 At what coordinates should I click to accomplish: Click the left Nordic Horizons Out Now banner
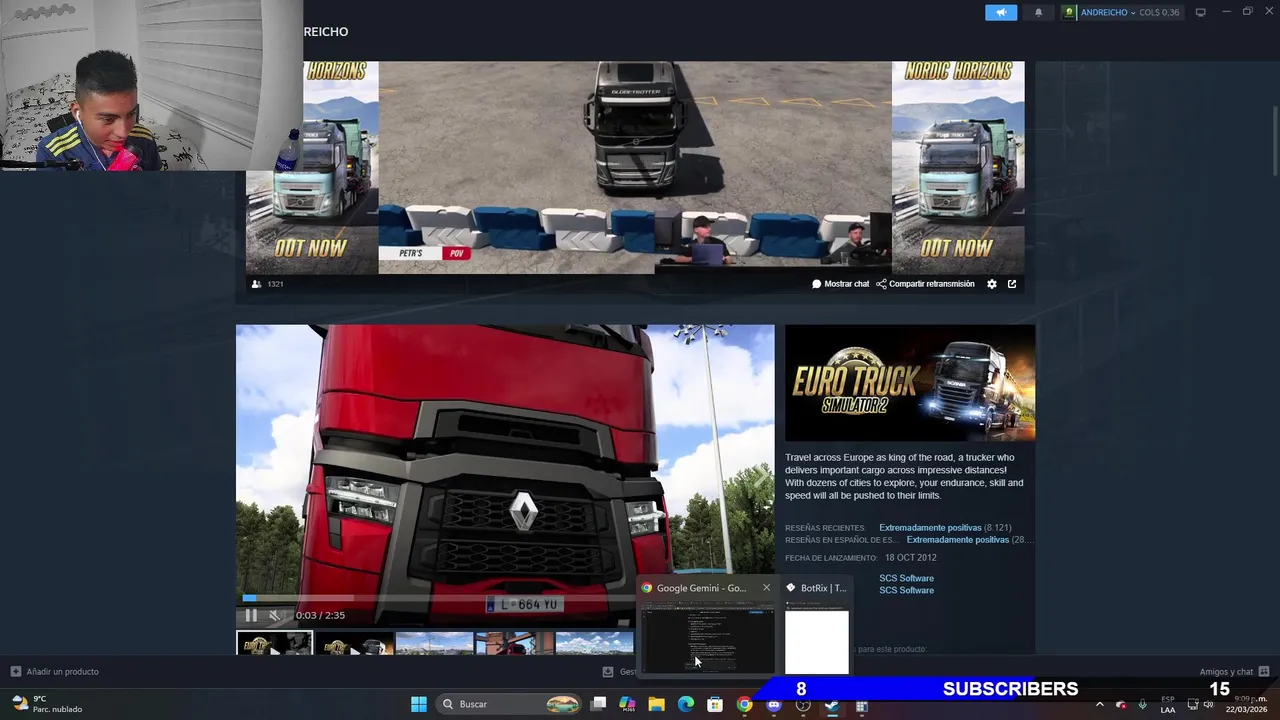tap(312, 168)
